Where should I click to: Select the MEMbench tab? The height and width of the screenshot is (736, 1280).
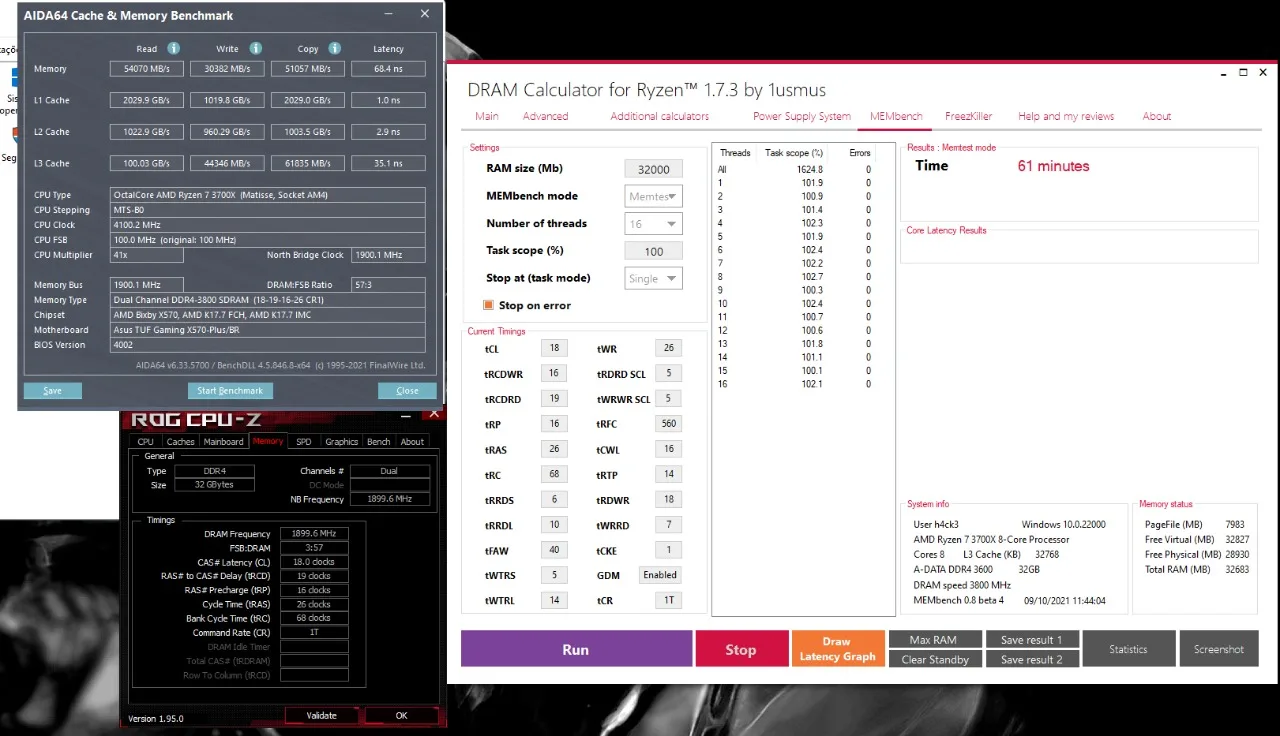click(x=896, y=116)
